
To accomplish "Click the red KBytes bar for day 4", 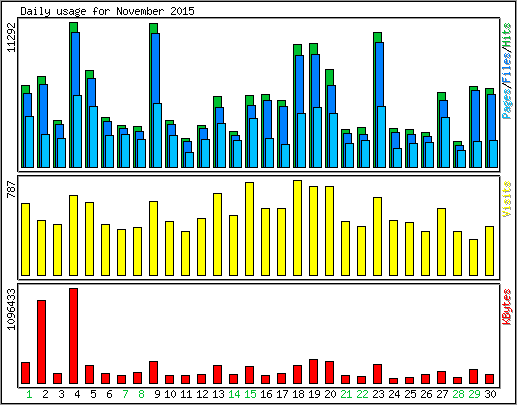I will [73, 336].
